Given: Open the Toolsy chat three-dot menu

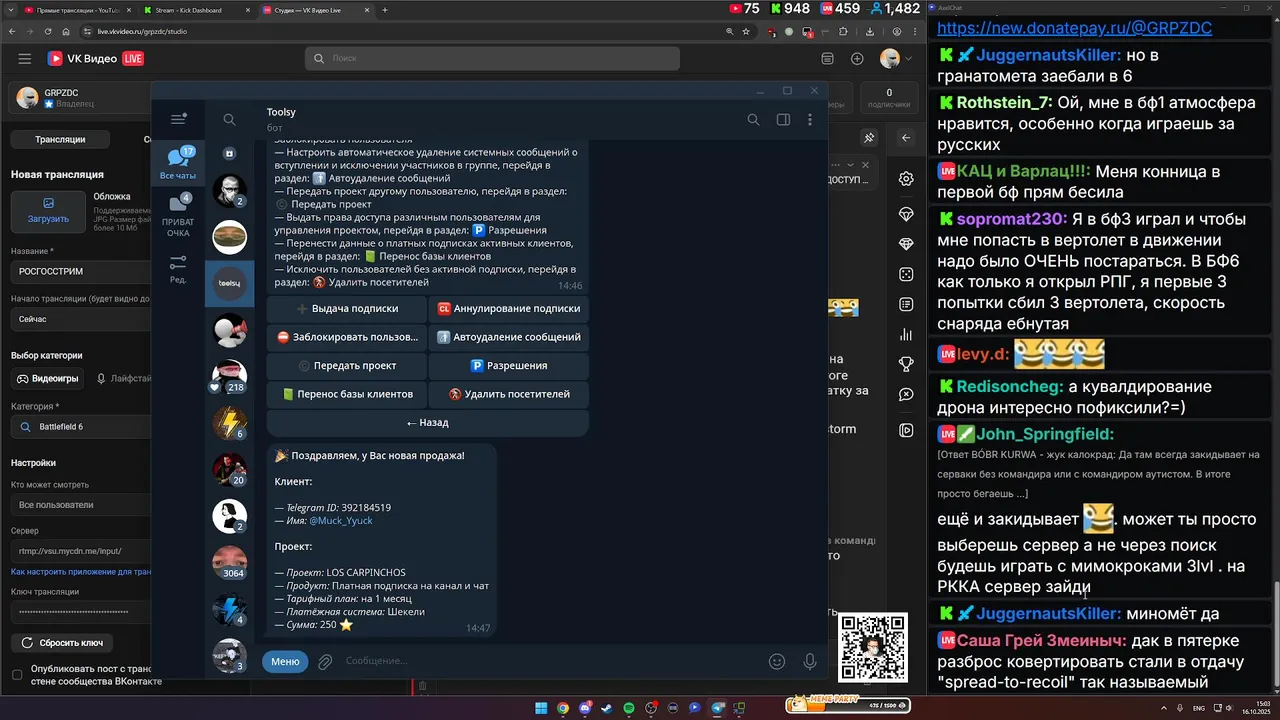Looking at the screenshot, I should click(810, 120).
